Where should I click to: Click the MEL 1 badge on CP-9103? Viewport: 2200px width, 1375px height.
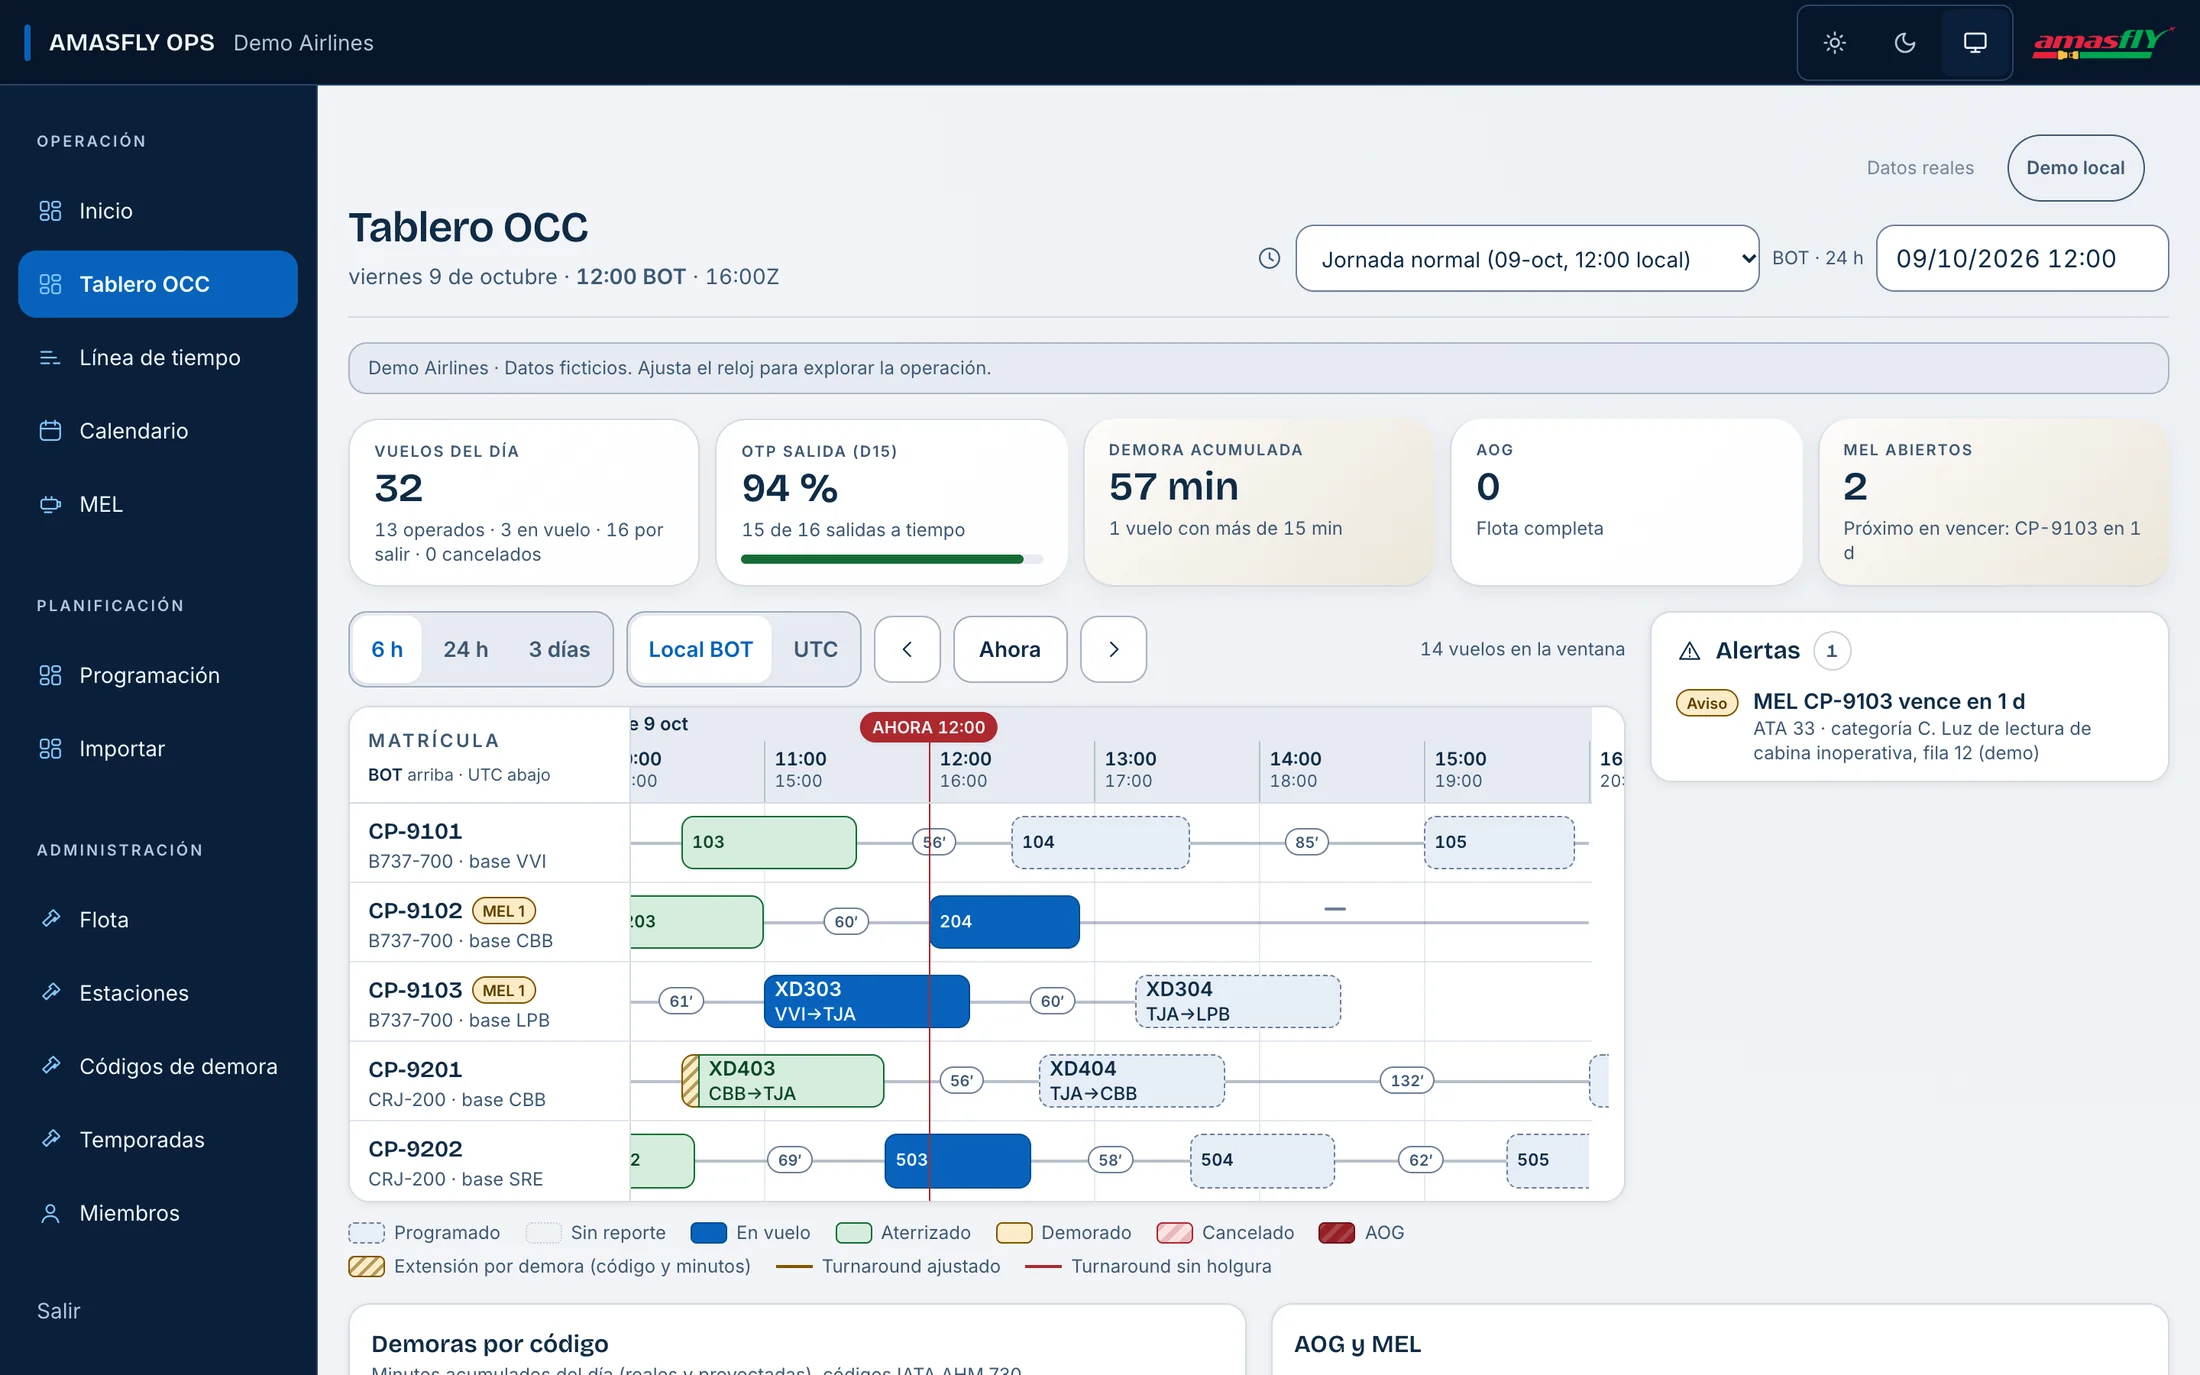pyautogui.click(x=504, y=990)
